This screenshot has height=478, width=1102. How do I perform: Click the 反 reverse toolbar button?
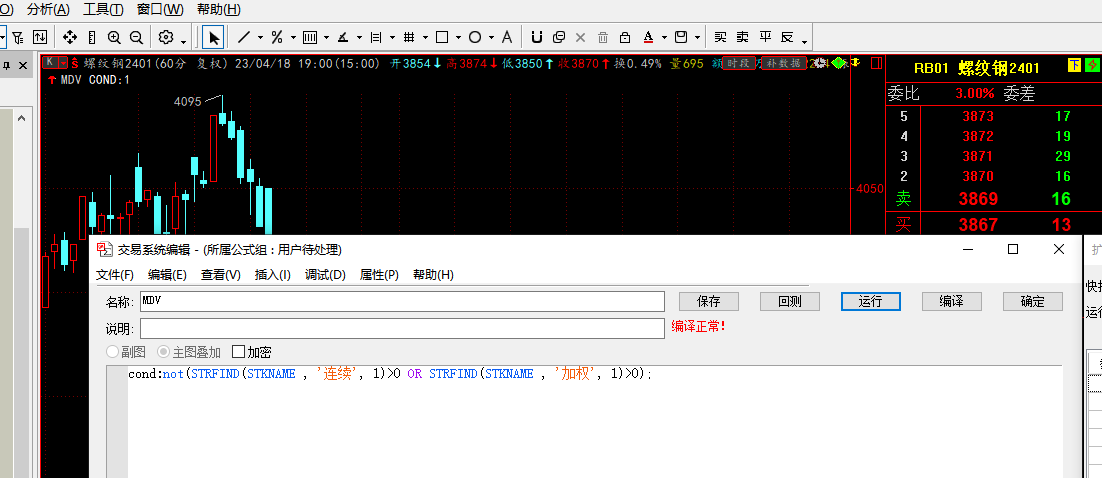click(787, 37)
